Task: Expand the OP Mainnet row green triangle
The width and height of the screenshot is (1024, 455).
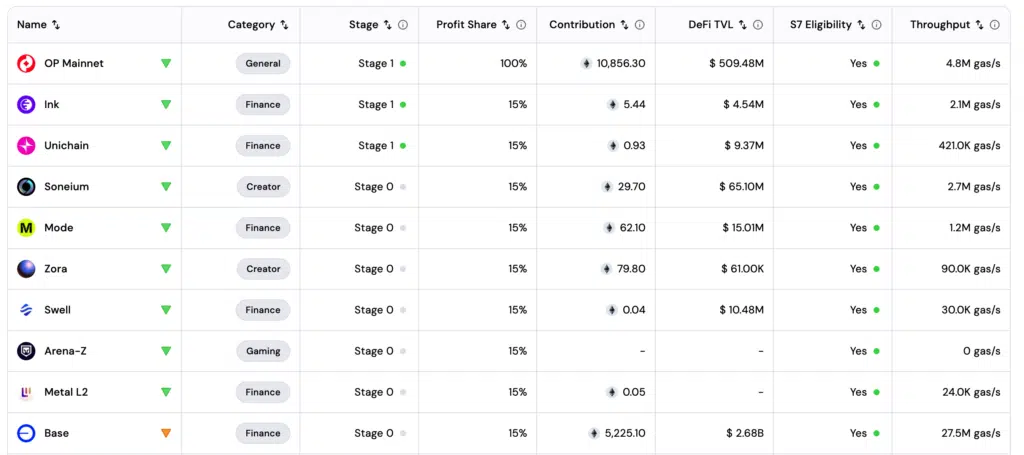Action: tap(166, 63)
